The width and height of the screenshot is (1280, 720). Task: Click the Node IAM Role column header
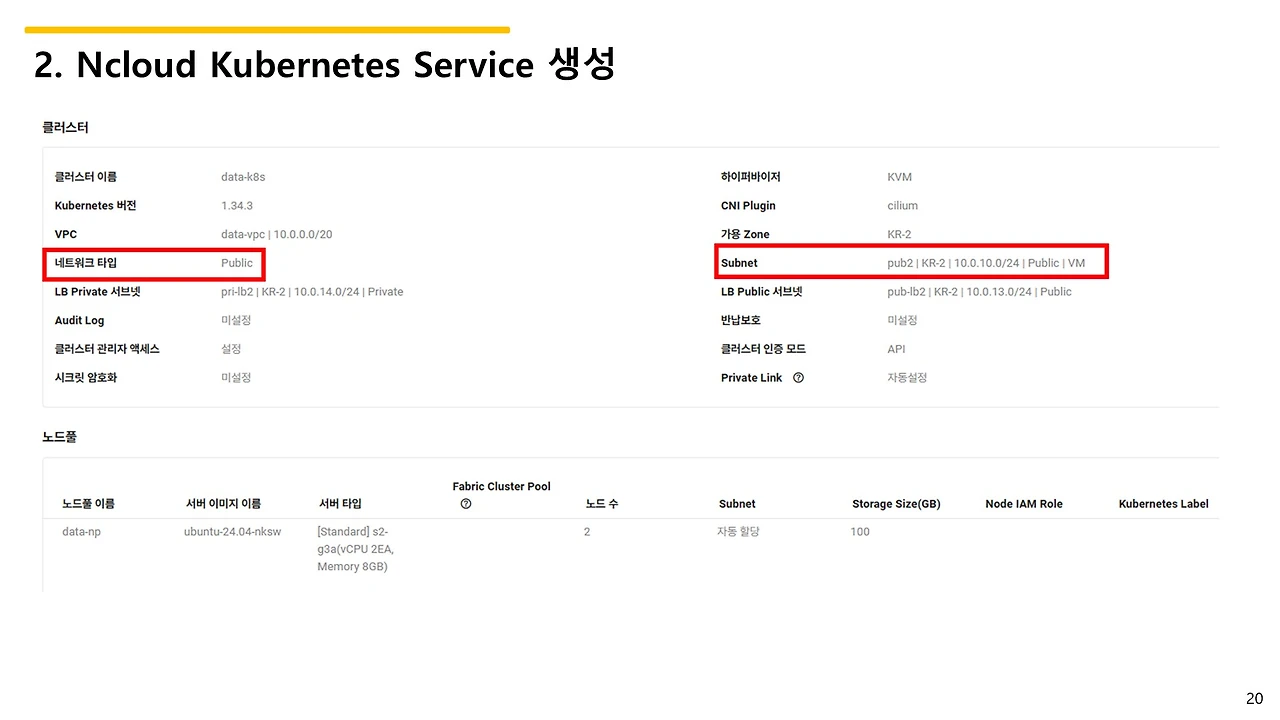[1024, 504]
